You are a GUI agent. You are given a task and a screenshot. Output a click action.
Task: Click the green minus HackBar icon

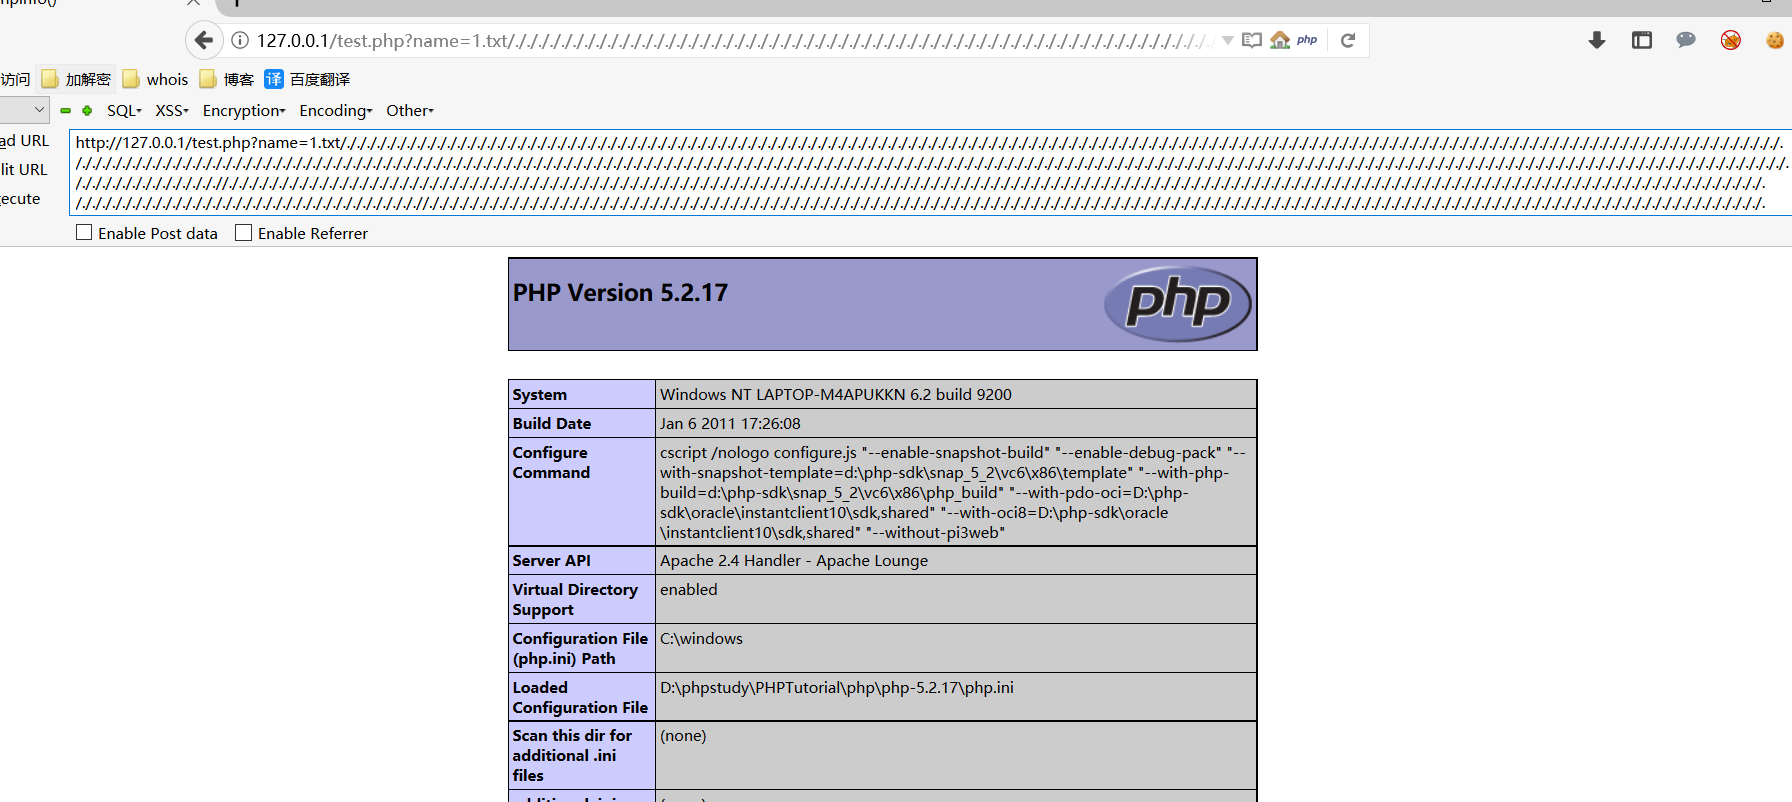pyautogui.click(x=66, y=111)
